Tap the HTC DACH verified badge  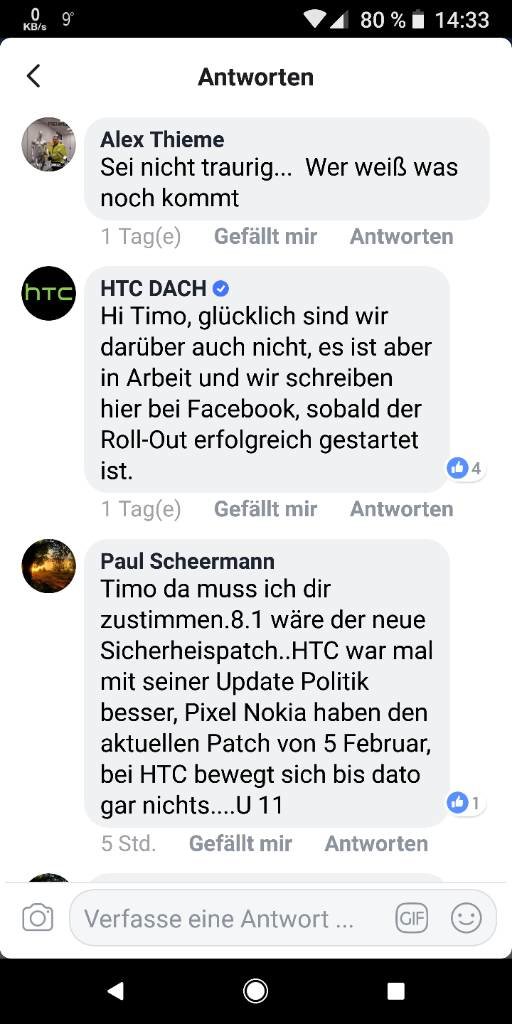point(221,288)
